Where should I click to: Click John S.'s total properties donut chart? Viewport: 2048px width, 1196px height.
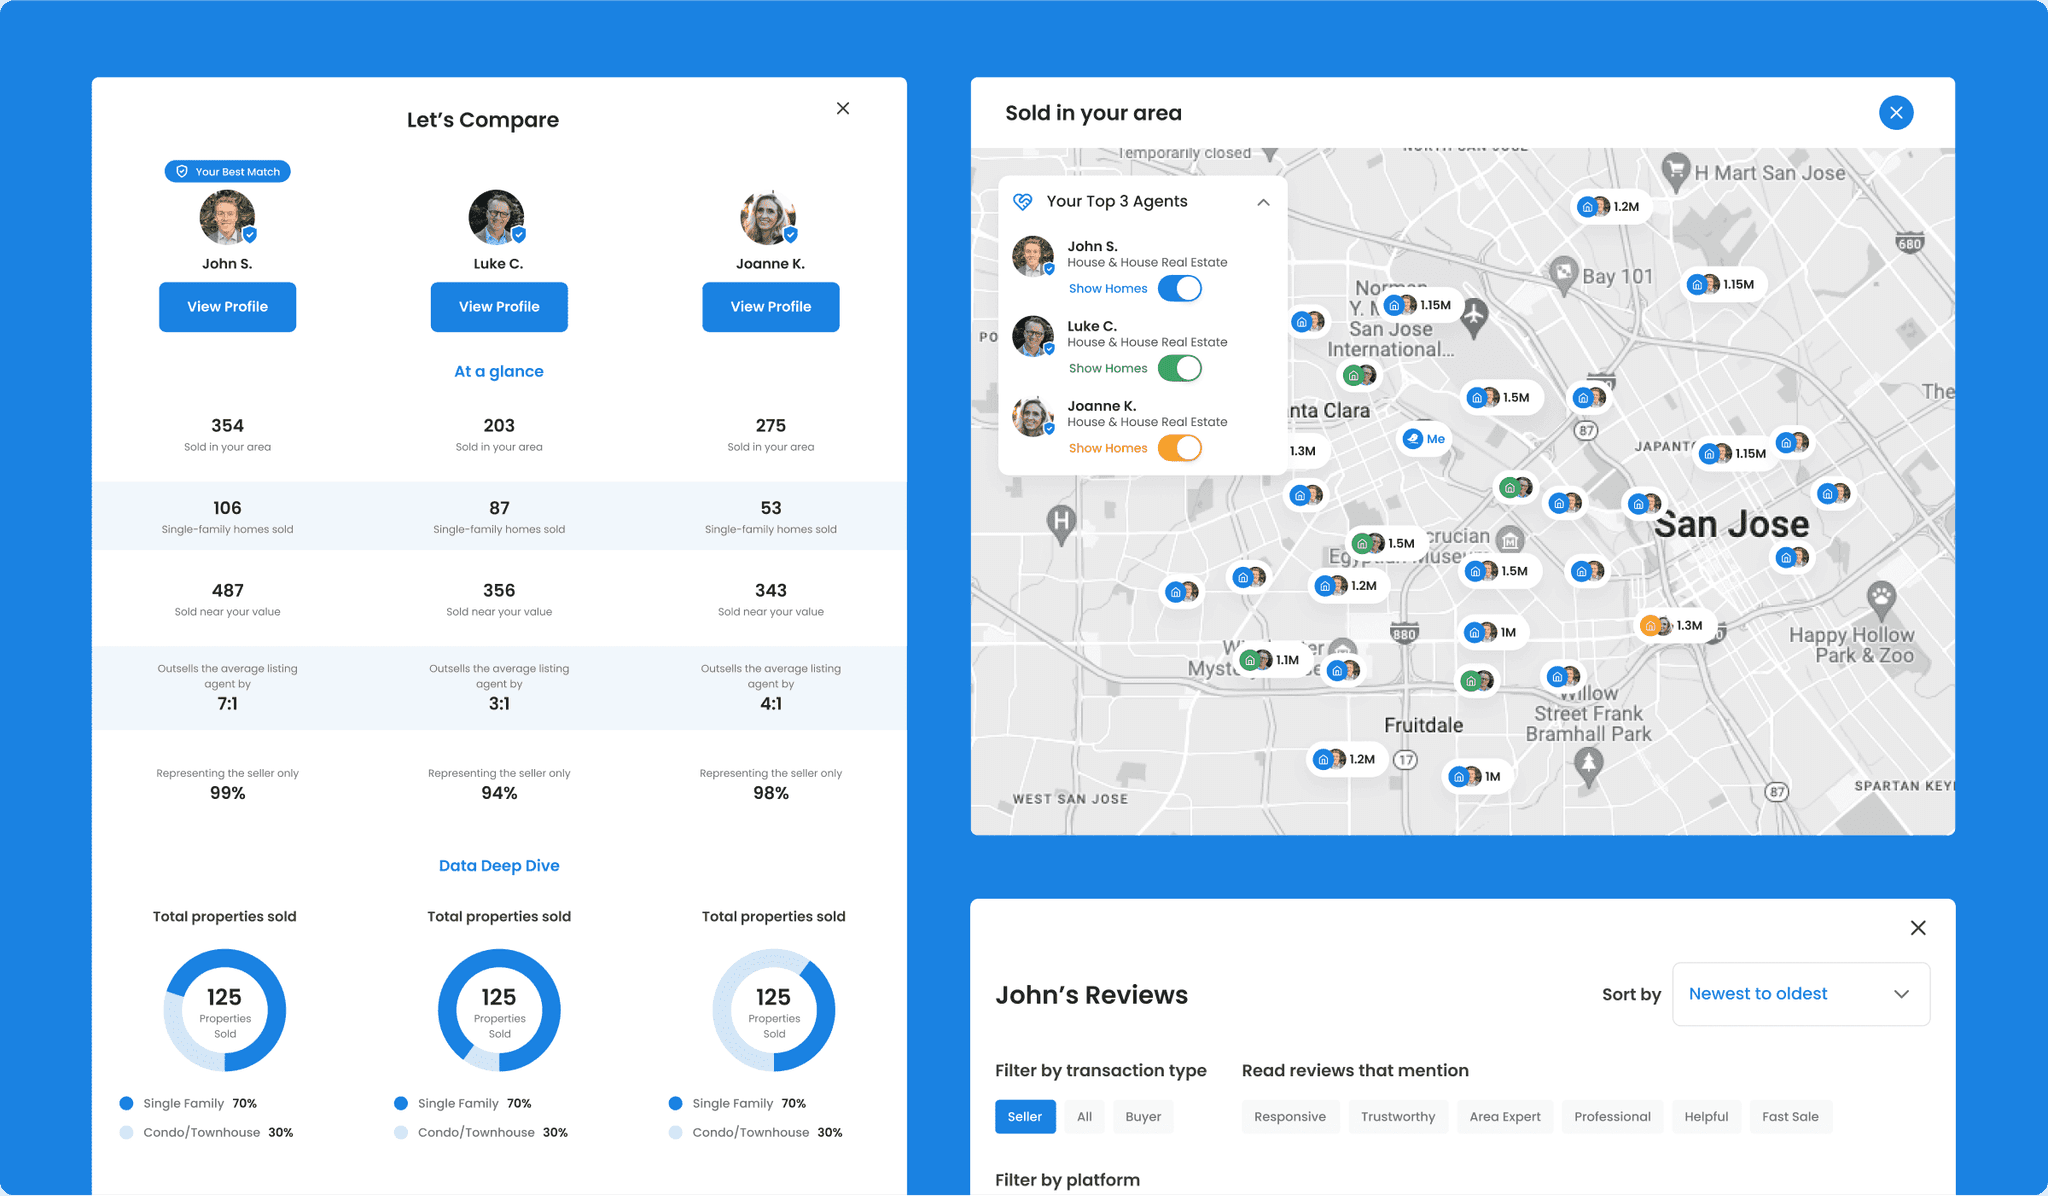click(x=225, y=1010)
